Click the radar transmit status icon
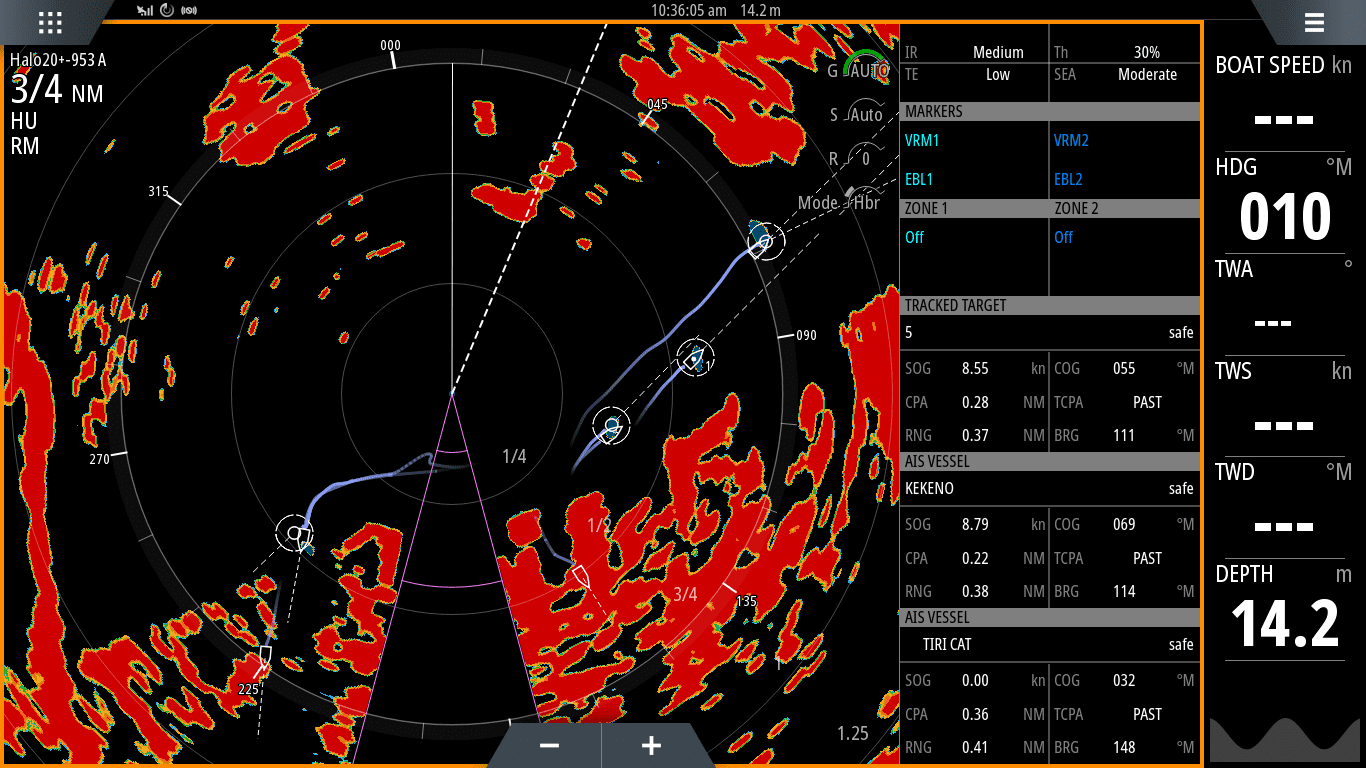 click(x=166, y=11)
